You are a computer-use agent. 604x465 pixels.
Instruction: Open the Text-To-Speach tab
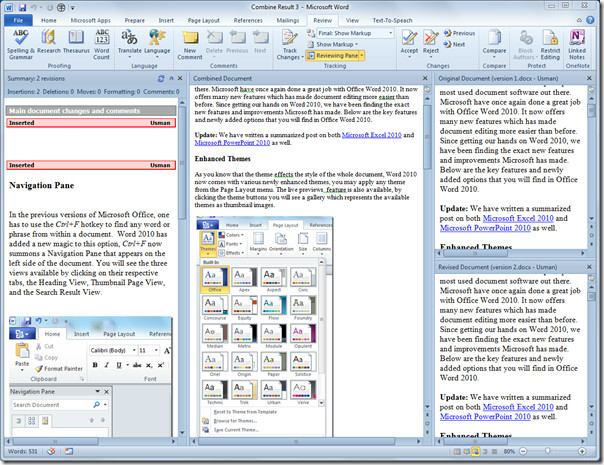(x=392, y=20)
